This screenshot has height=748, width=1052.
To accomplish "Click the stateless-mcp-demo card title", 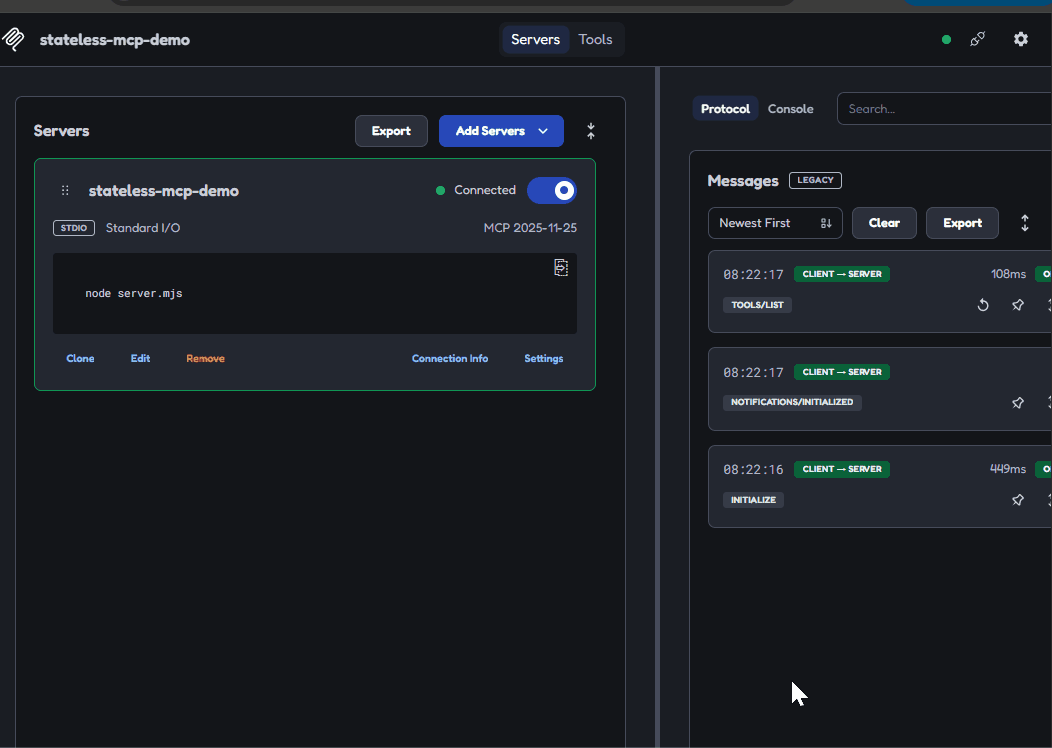I will 164,191.
